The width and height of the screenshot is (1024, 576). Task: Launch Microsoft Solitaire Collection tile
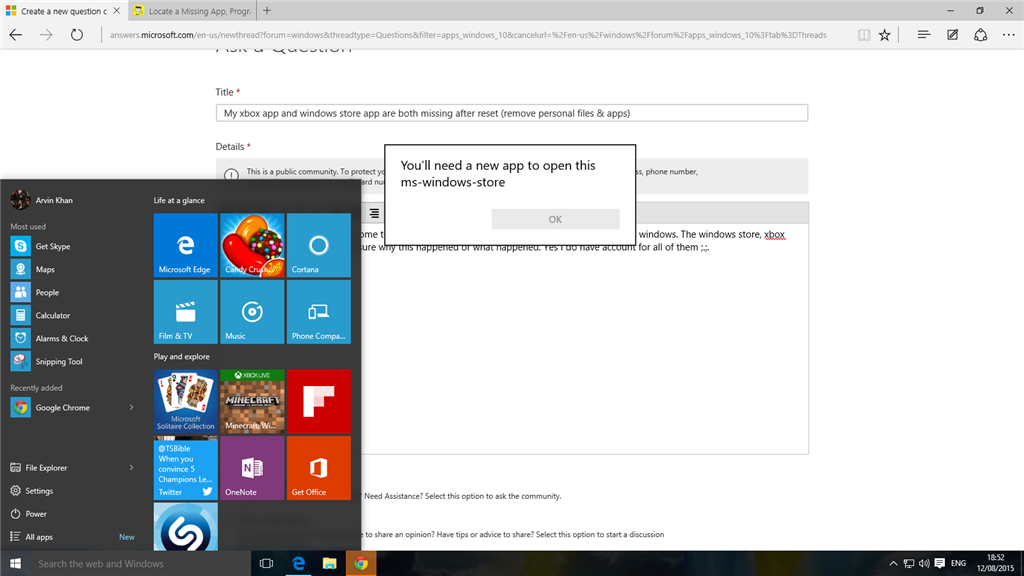(x=185, y=402)
